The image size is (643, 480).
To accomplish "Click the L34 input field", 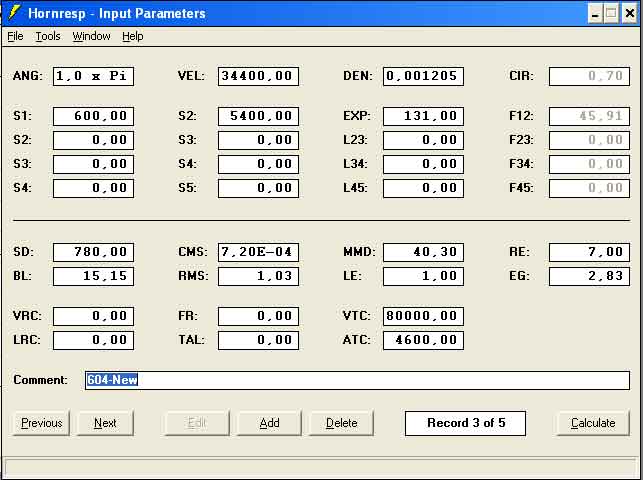I will [423, 164].
